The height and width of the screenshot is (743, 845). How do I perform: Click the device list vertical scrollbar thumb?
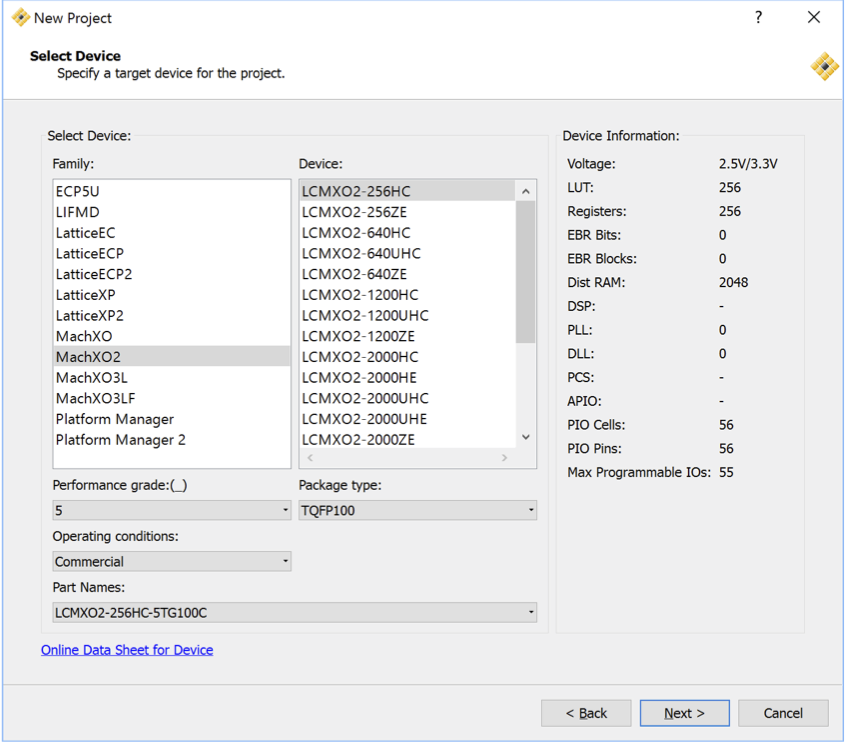[x=525, y=272]
